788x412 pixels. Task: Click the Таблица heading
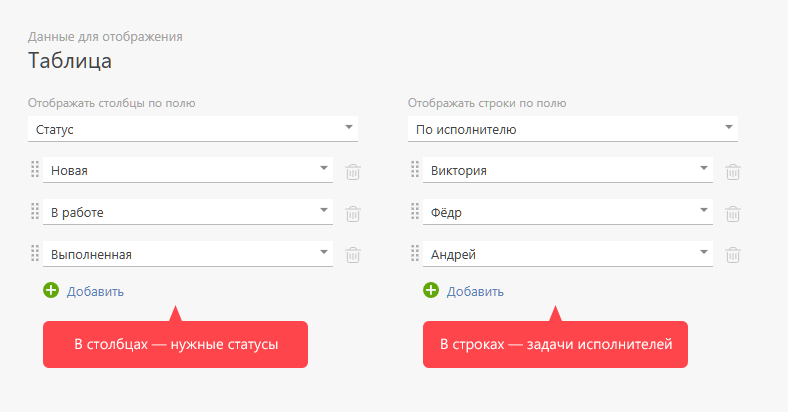coord(70,61)
